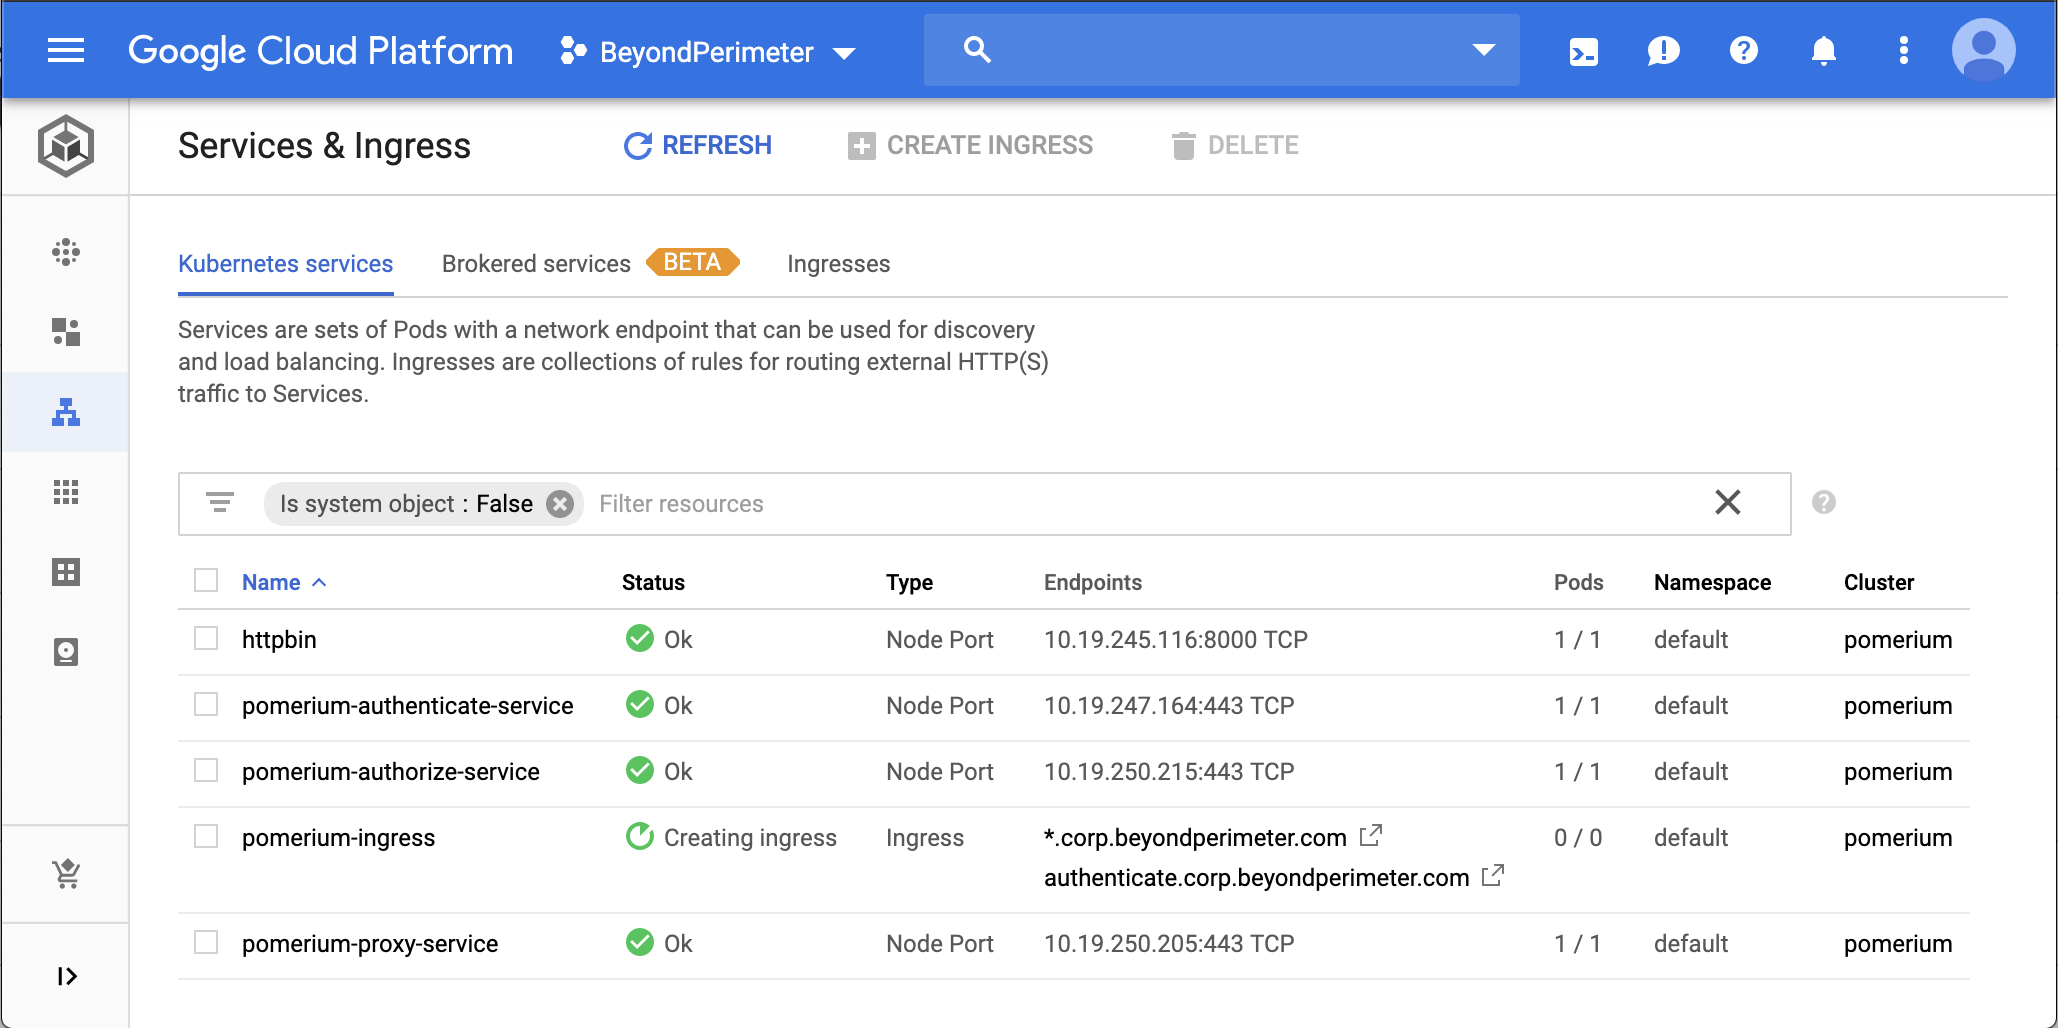Open *.corp.beyondperimeter.com endpoint link
Viewport: 2058px width, 1028px height.
click(1195, 838)
